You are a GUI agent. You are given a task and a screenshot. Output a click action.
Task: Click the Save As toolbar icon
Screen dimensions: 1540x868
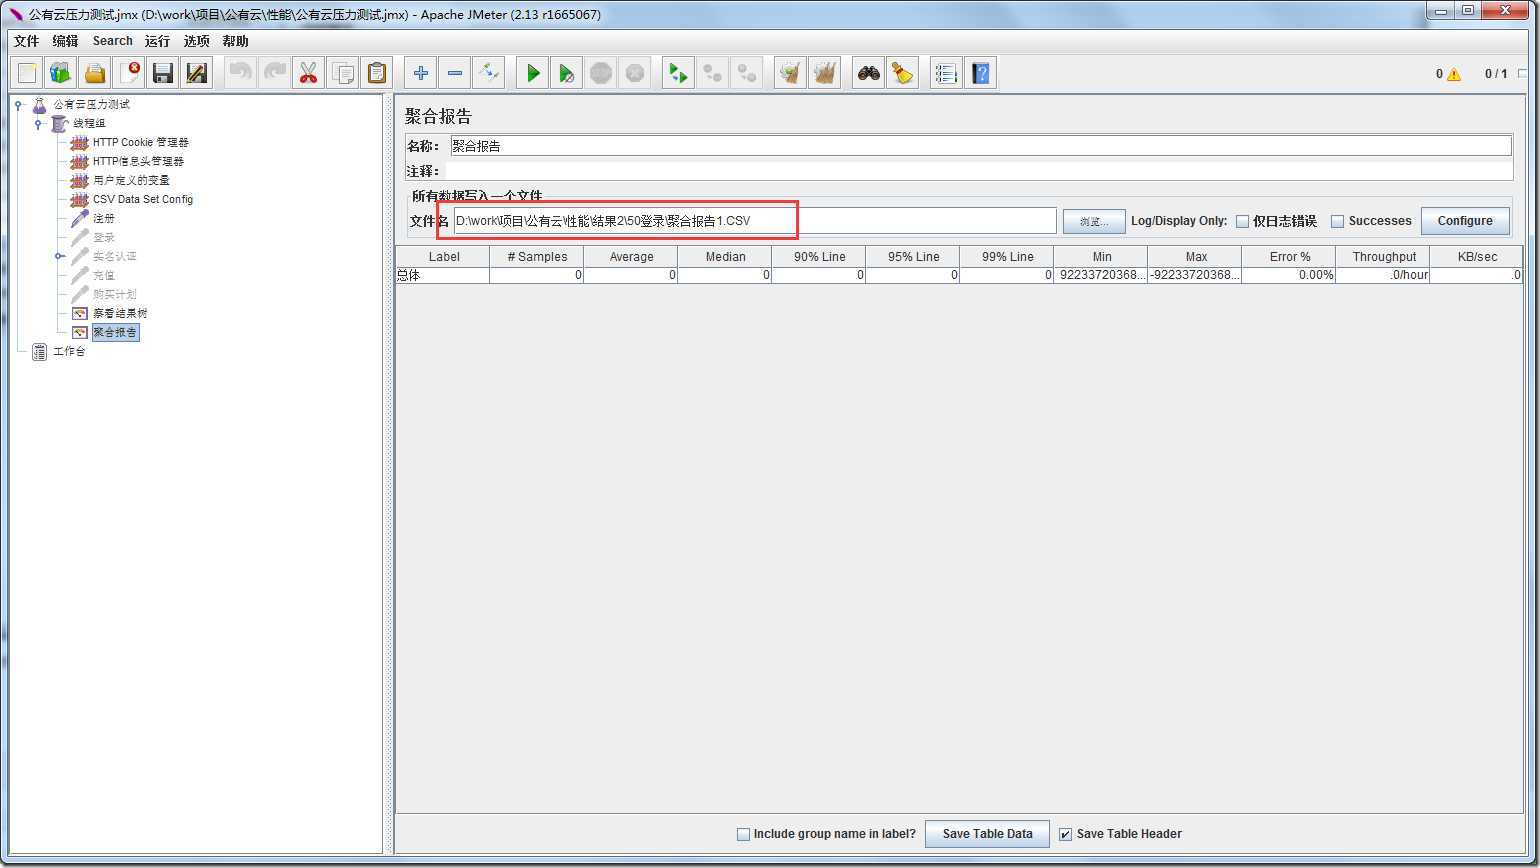(197, 73)
